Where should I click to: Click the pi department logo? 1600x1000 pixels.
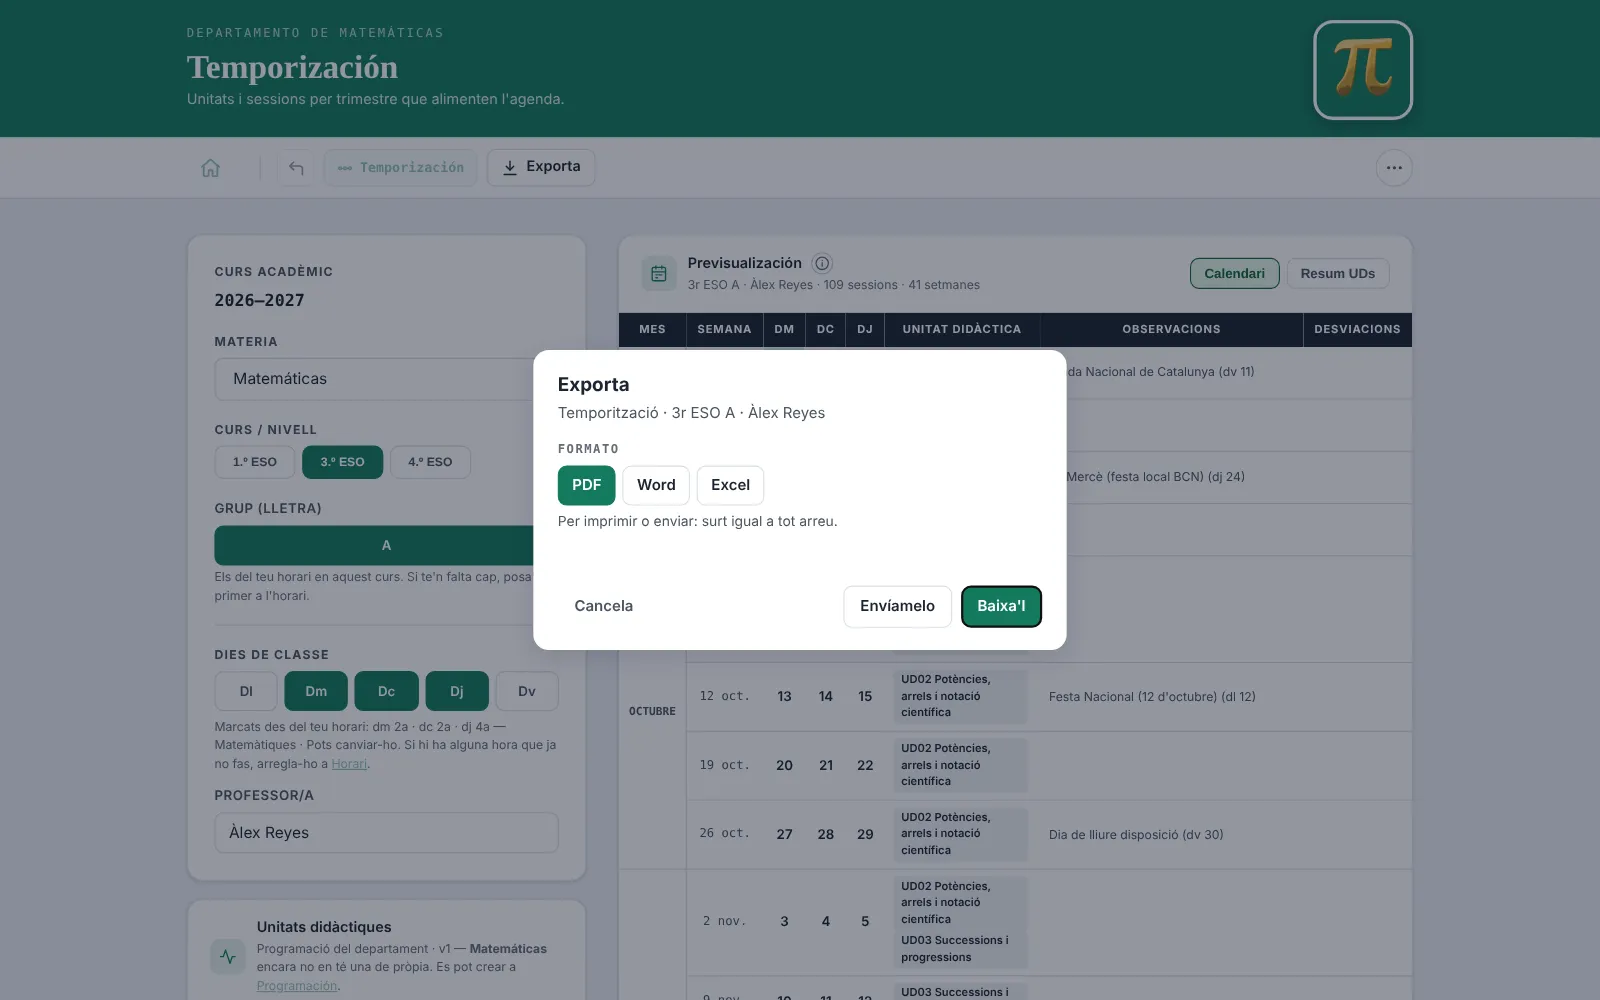(x=1363, y=70)
